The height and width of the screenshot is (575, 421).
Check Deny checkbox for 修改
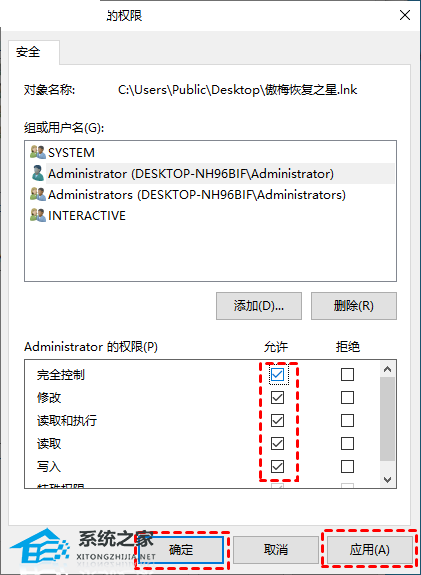pos(347,398)
